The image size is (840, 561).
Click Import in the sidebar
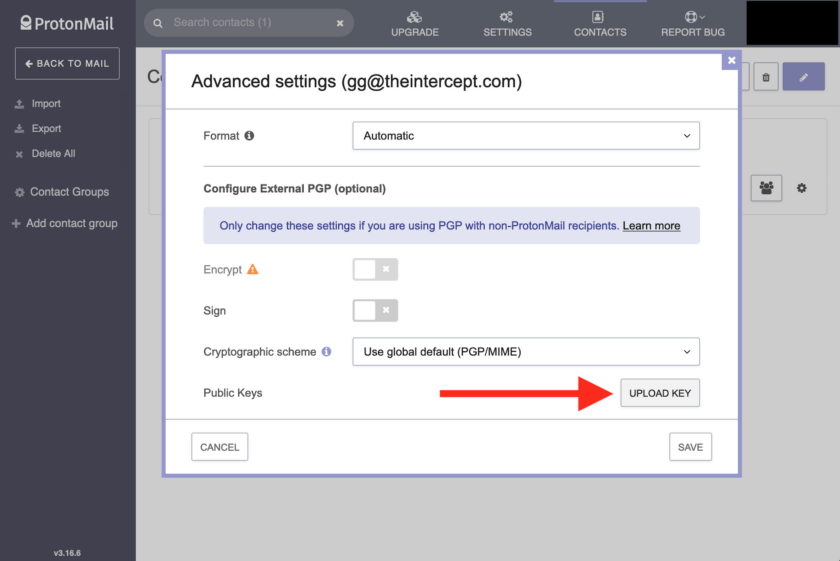coord(38,103)
